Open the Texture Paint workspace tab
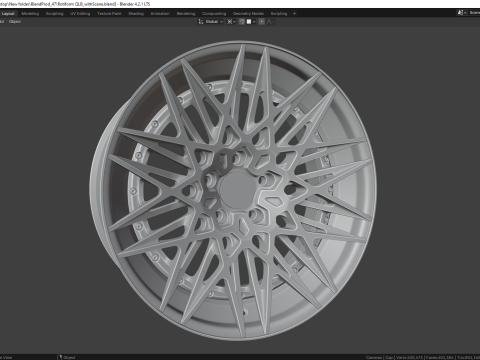Viewport: 480px width, 360px height. 109,14
